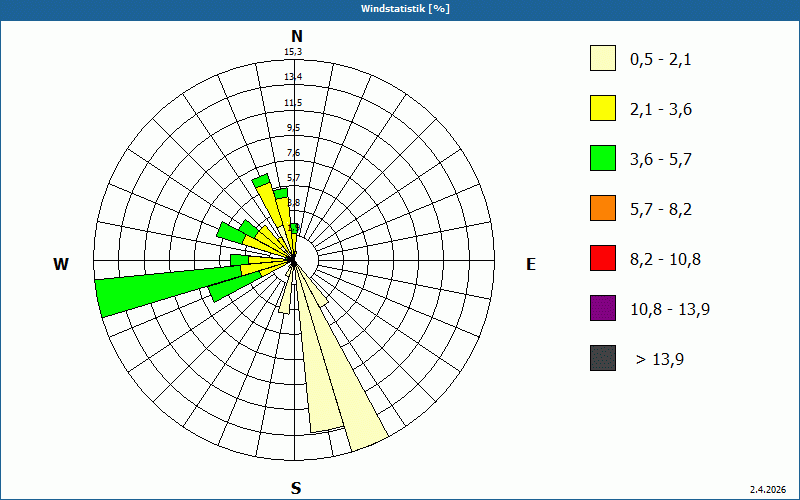Click the 10,8 - 13,9 purple legend swatch
Viewport: 800px width, 500px height.
(x=603, y=308)
